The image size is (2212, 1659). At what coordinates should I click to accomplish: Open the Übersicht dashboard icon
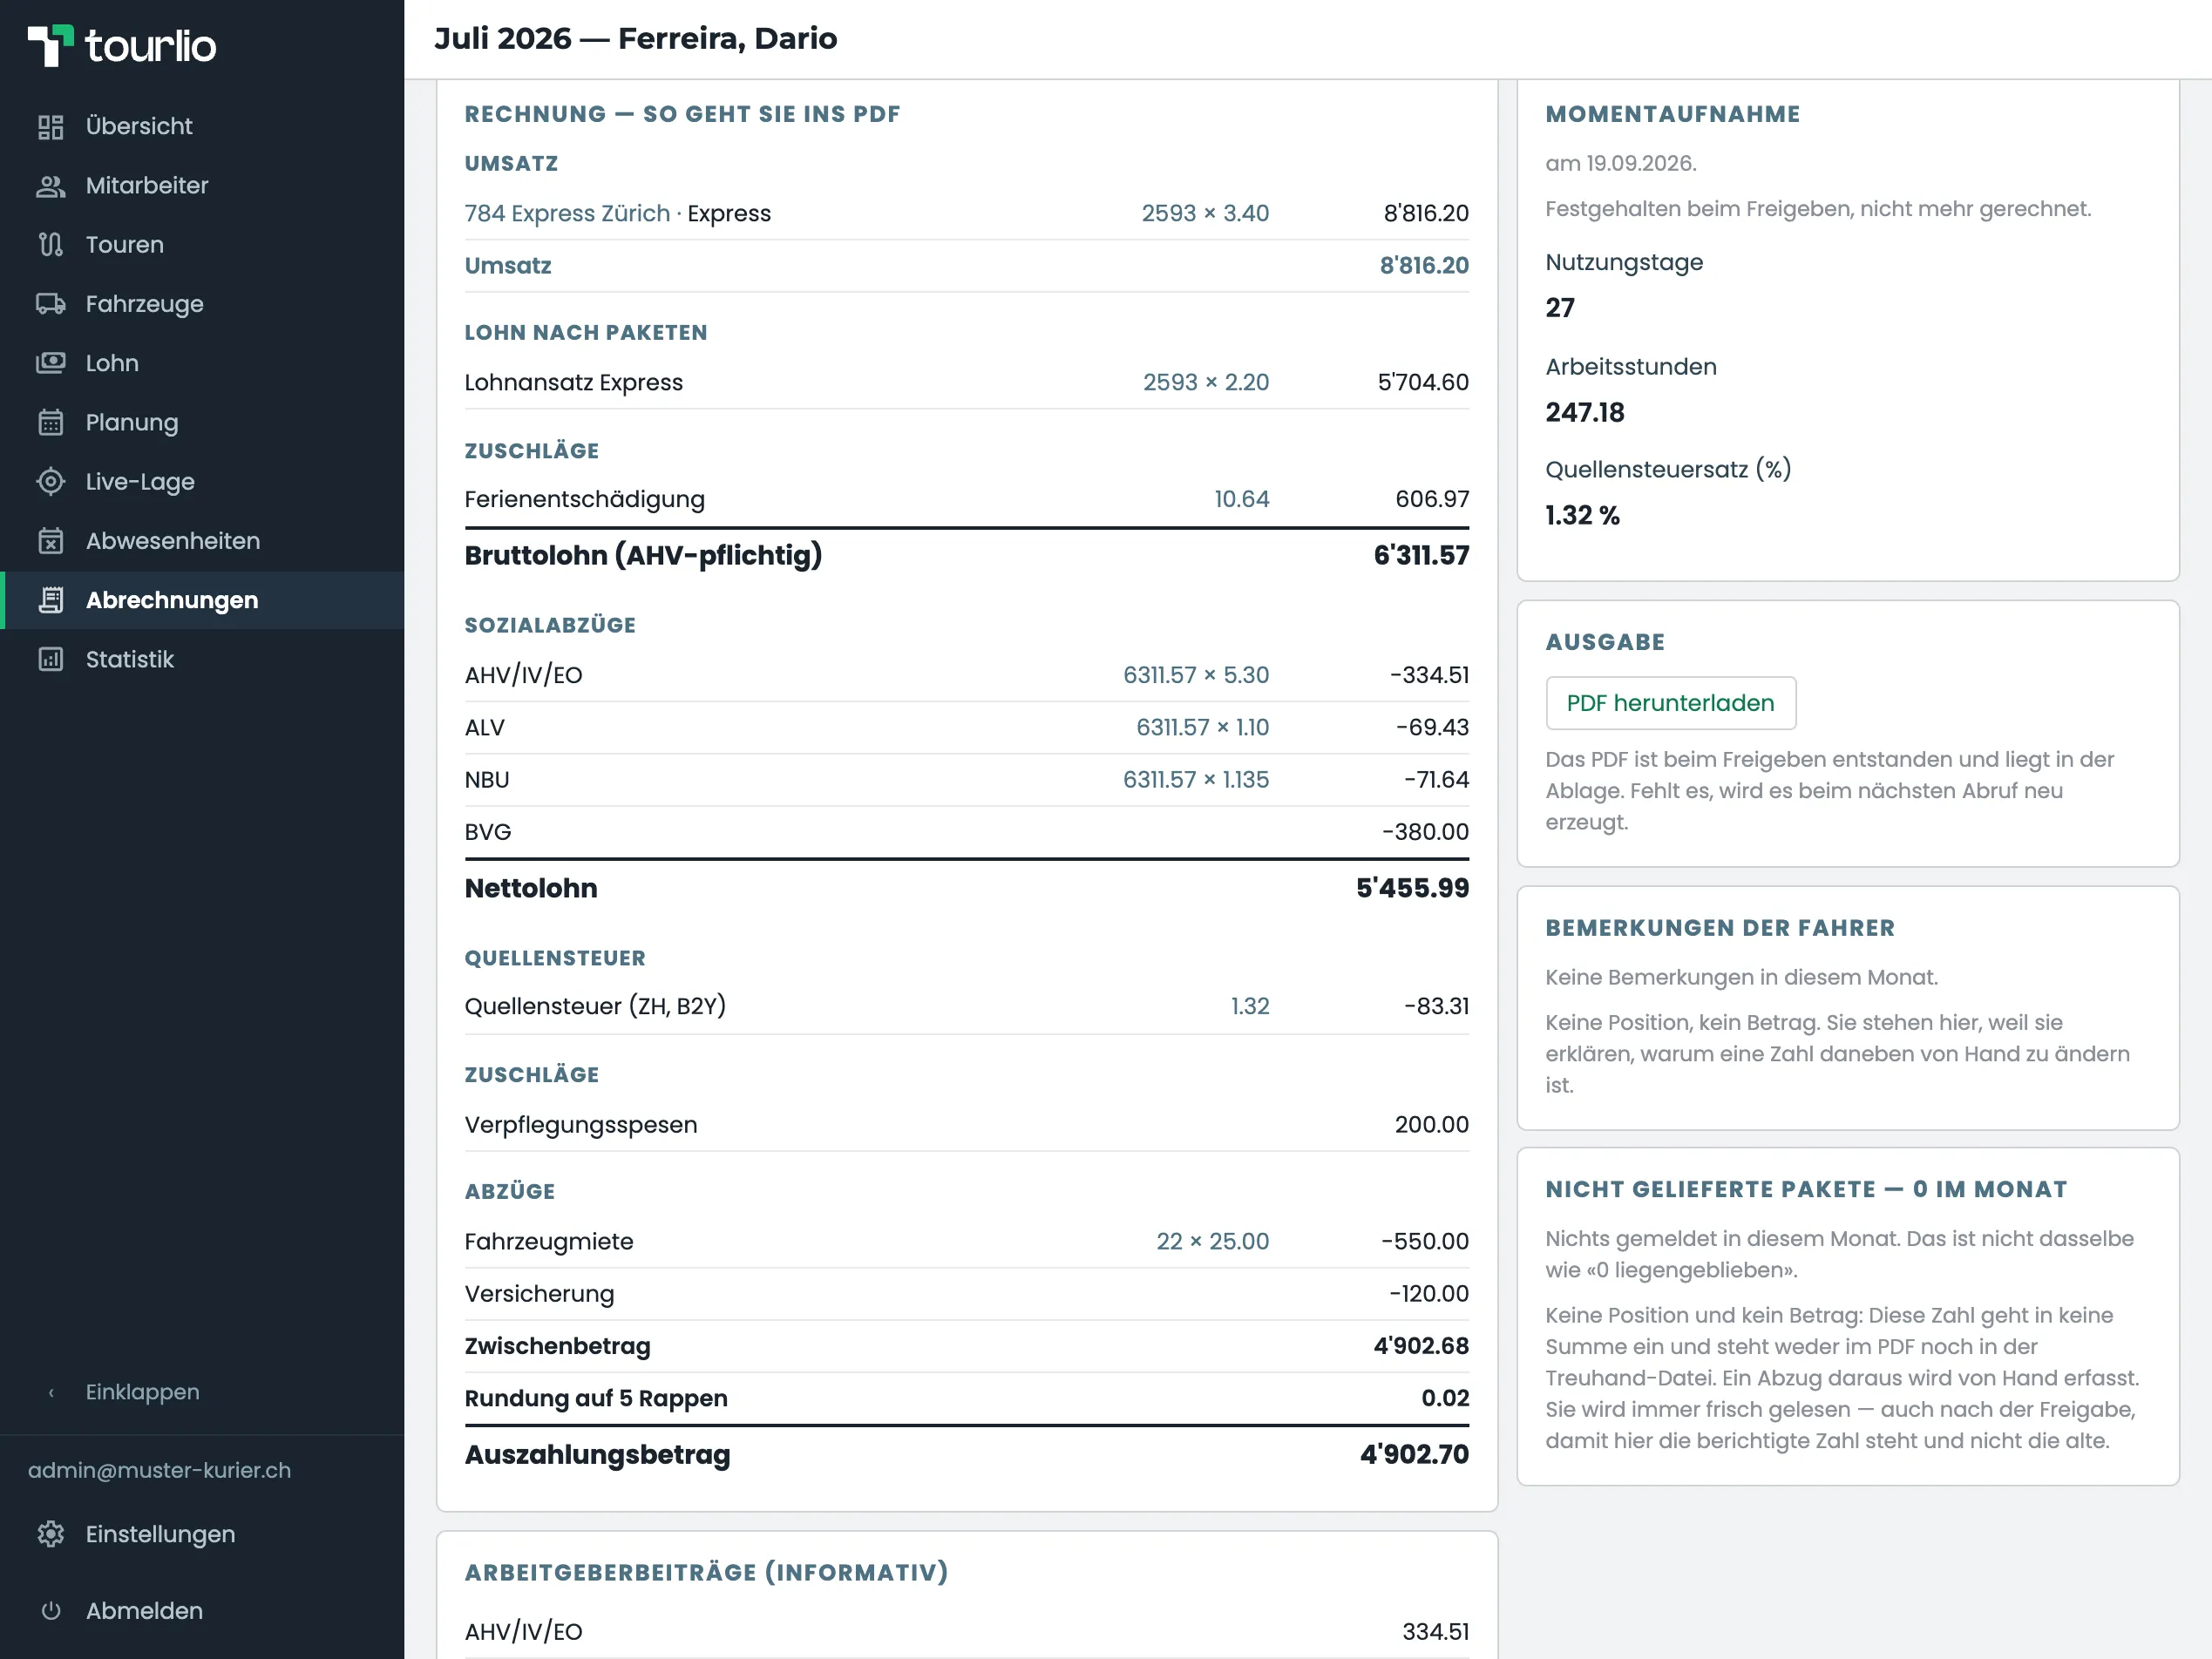(x=50, y=126)
